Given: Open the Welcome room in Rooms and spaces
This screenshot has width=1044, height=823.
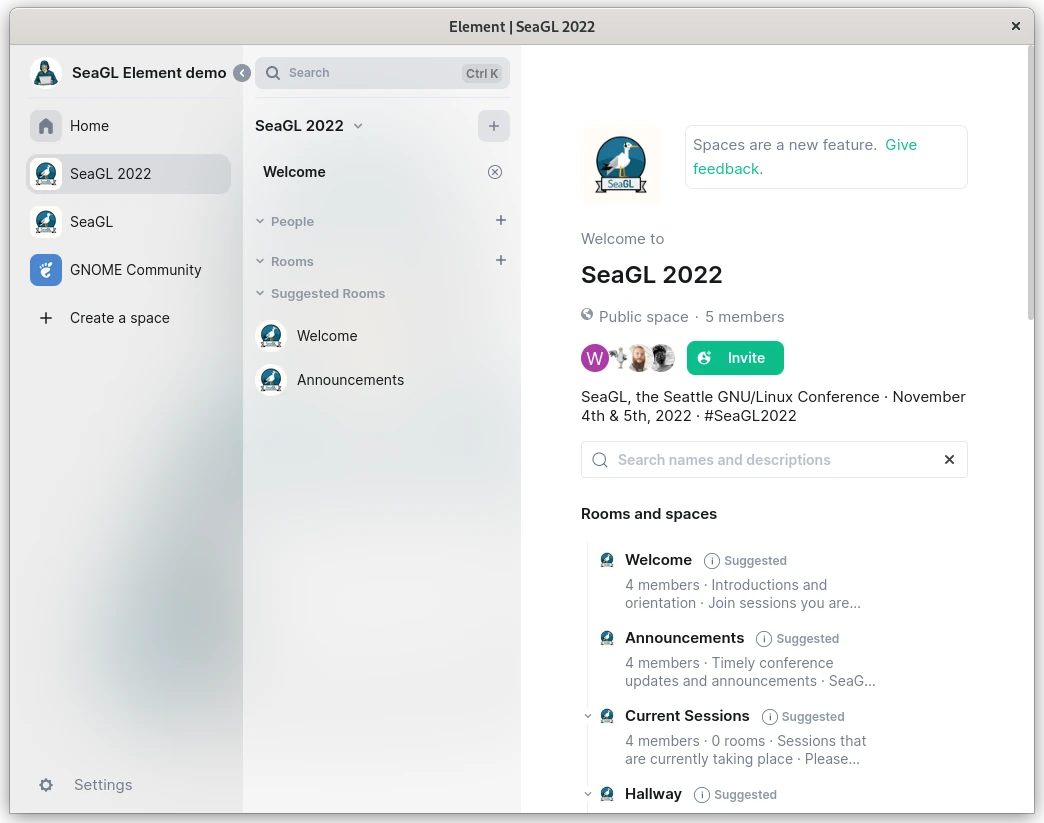Looking at the screenshot, I should coord(658,560).
